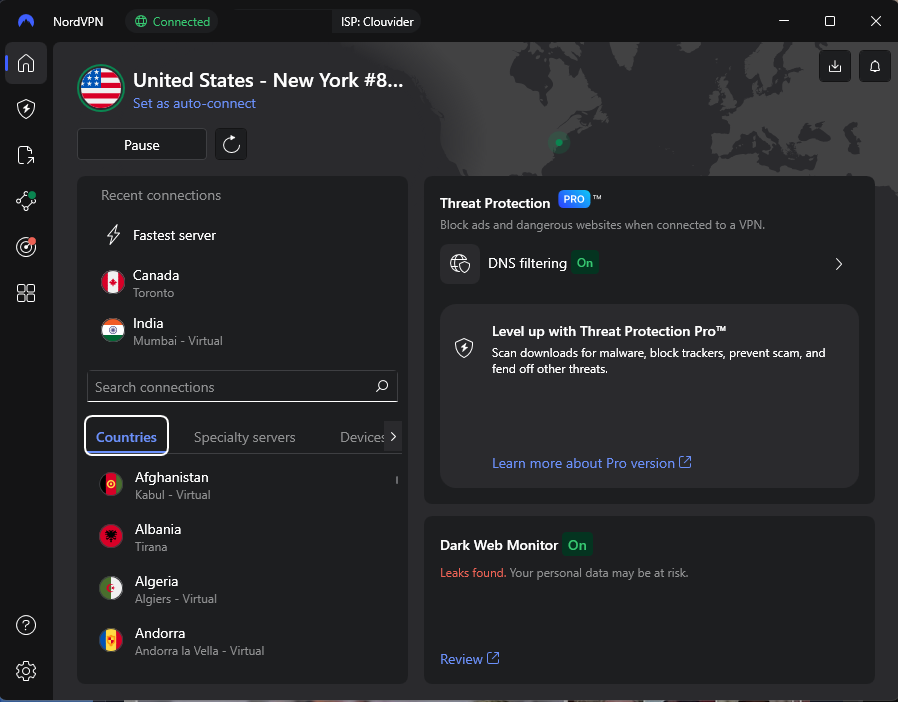Click the United States - New York server title
The image size is (898, 702).
click(x=268, y=80)
